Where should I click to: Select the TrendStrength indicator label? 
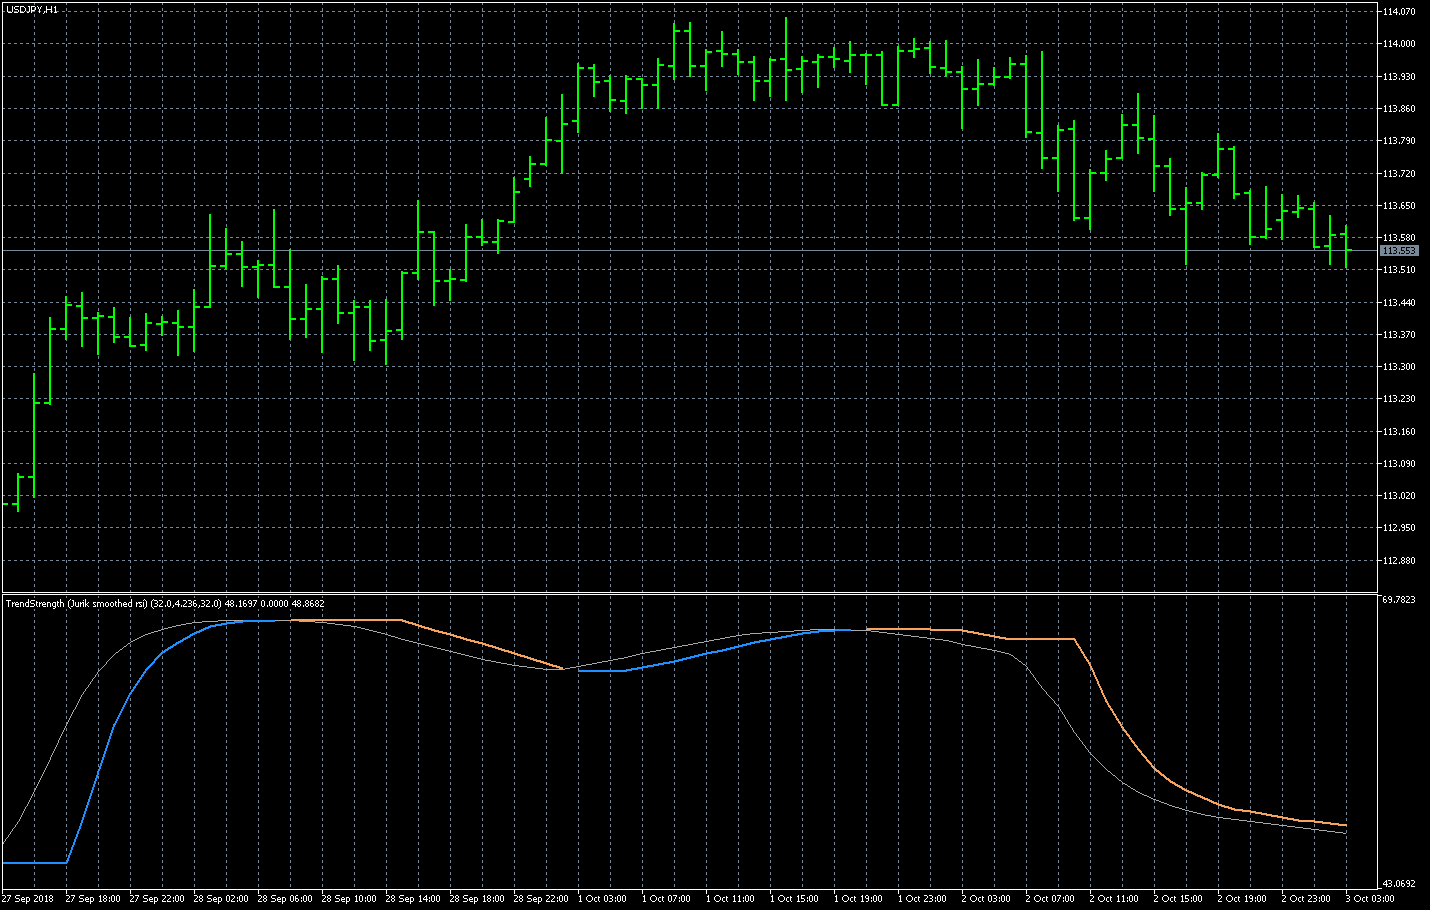point(75,604)
